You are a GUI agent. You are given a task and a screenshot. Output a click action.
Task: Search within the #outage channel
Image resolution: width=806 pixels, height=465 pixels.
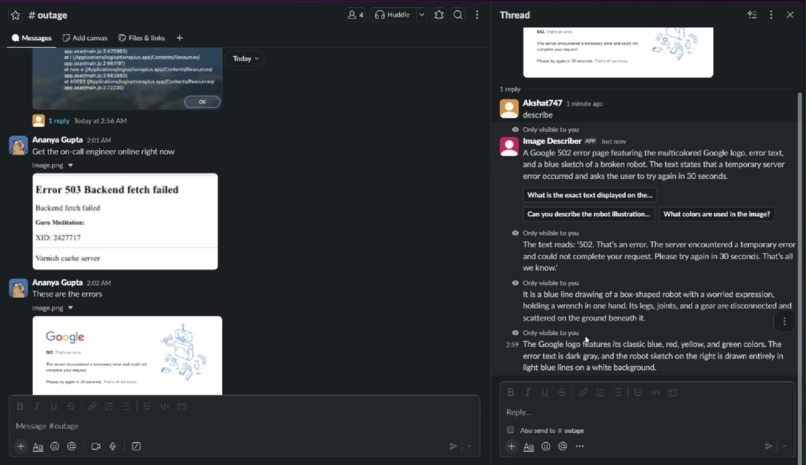click(x=458, y=15)
